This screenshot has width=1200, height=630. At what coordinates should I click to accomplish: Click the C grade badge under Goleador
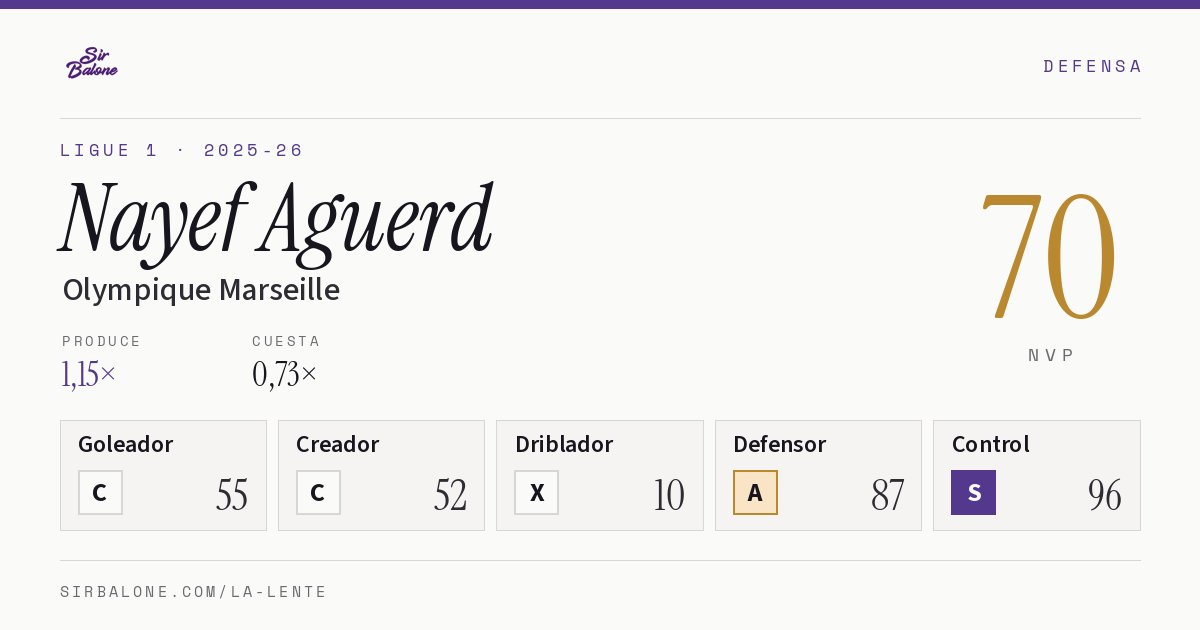click(100, 492)
